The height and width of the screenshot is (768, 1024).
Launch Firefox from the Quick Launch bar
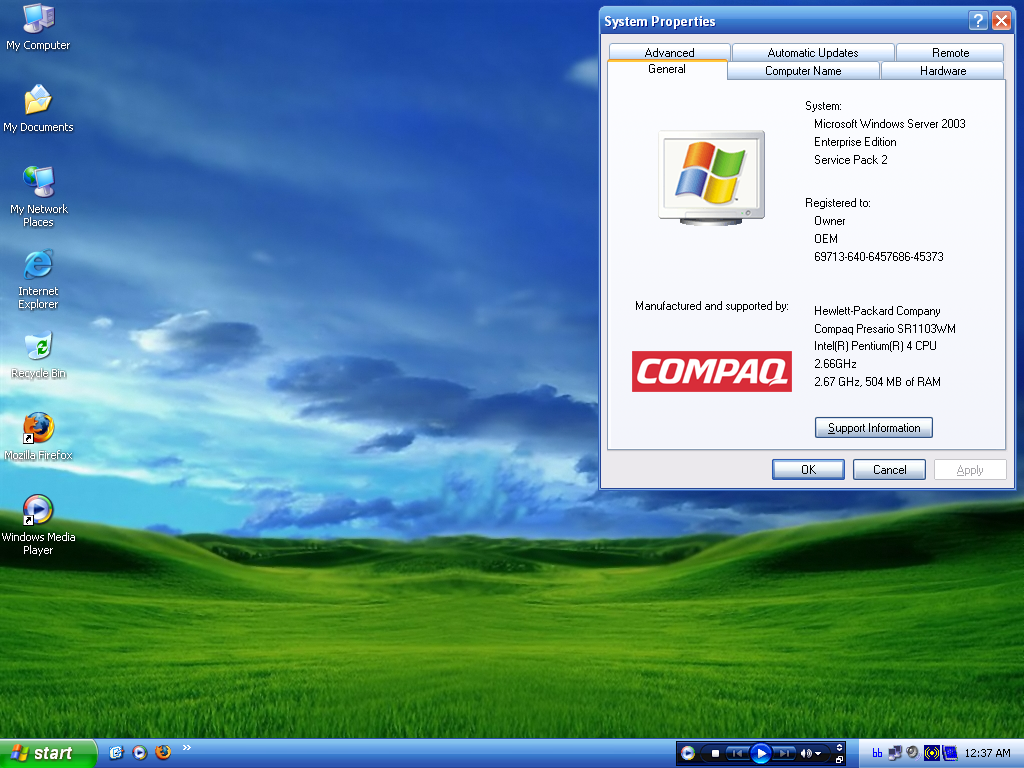point(163,753)
